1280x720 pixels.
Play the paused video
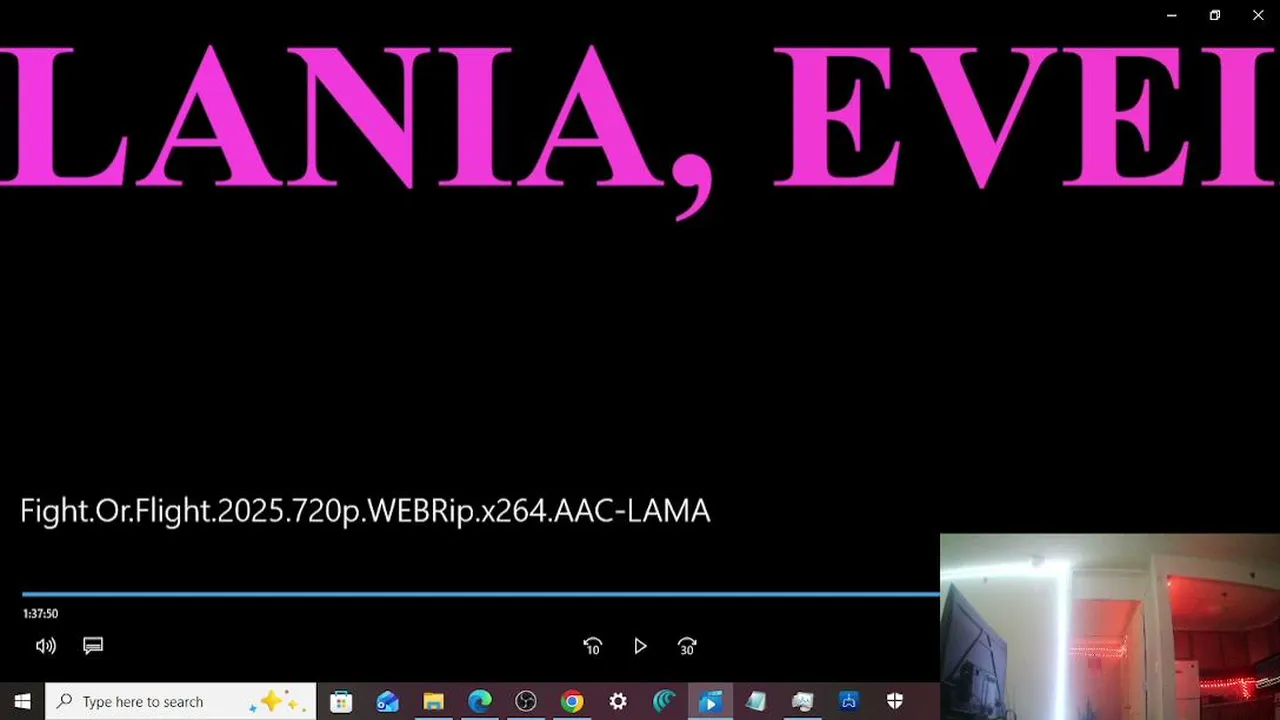pos(640,647)
